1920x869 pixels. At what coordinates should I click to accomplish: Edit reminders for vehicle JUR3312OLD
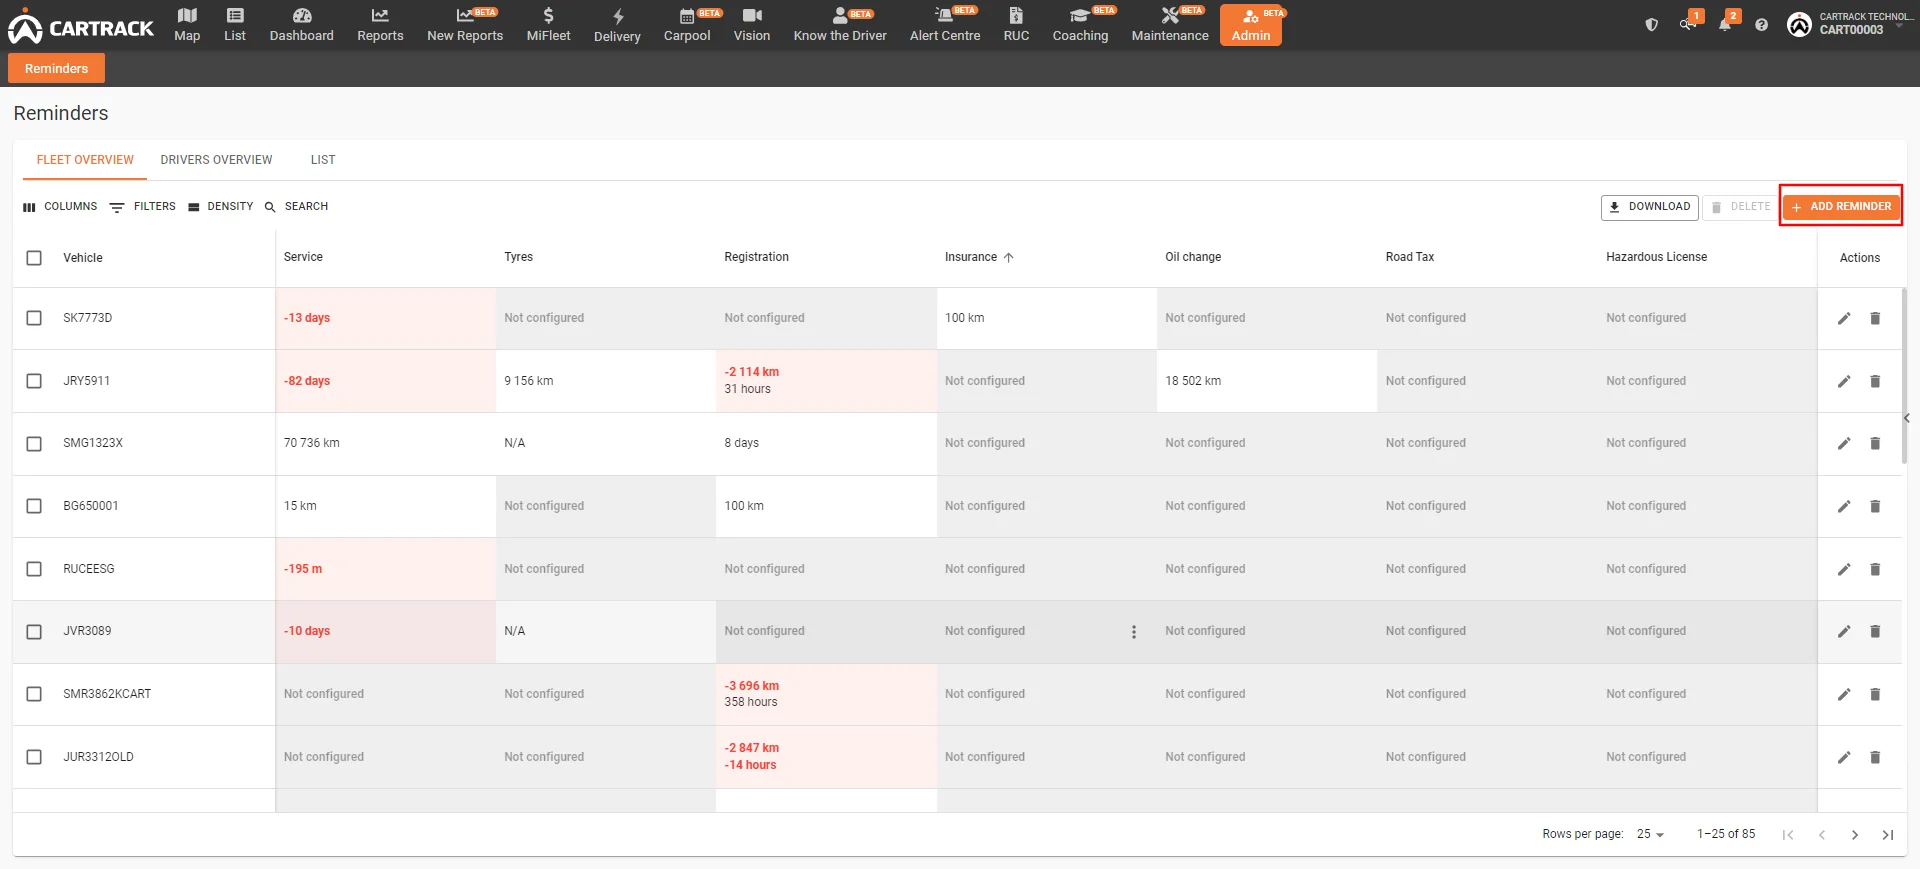point(1844,757)
